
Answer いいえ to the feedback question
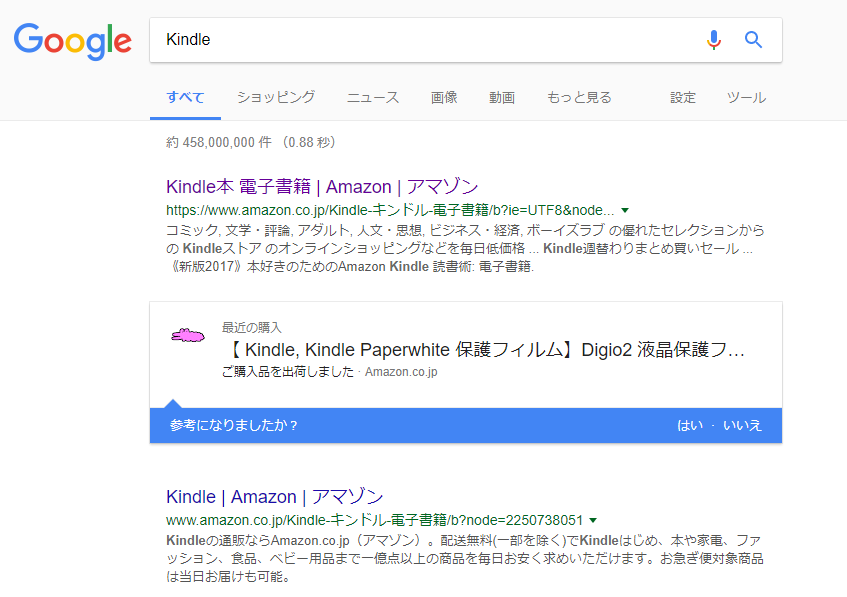tap(742, 426)
